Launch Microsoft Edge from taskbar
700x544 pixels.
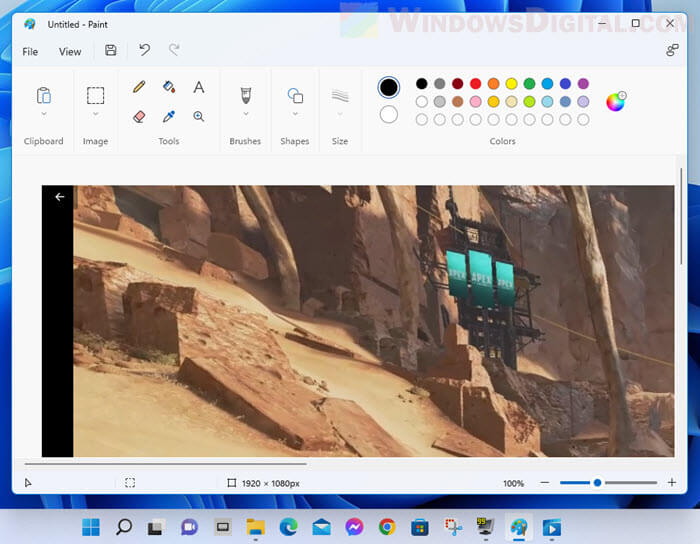coord(288,527)
